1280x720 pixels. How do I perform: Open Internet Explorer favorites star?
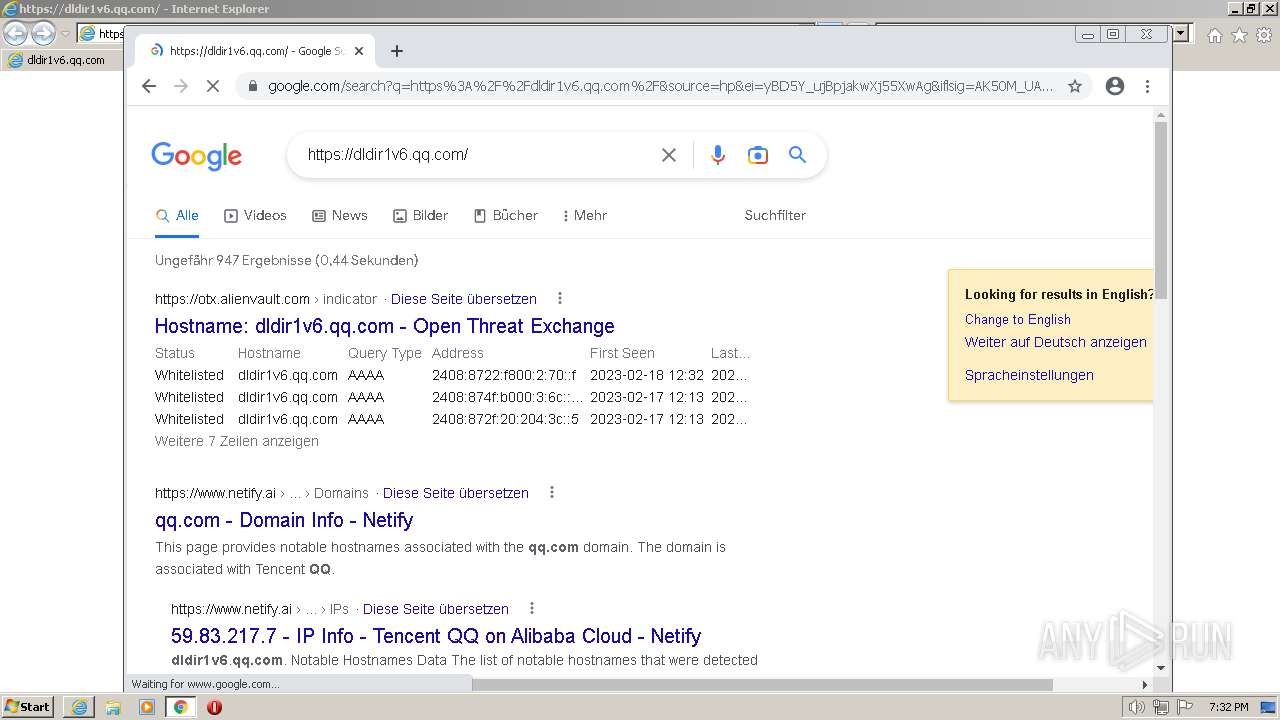1239,36
